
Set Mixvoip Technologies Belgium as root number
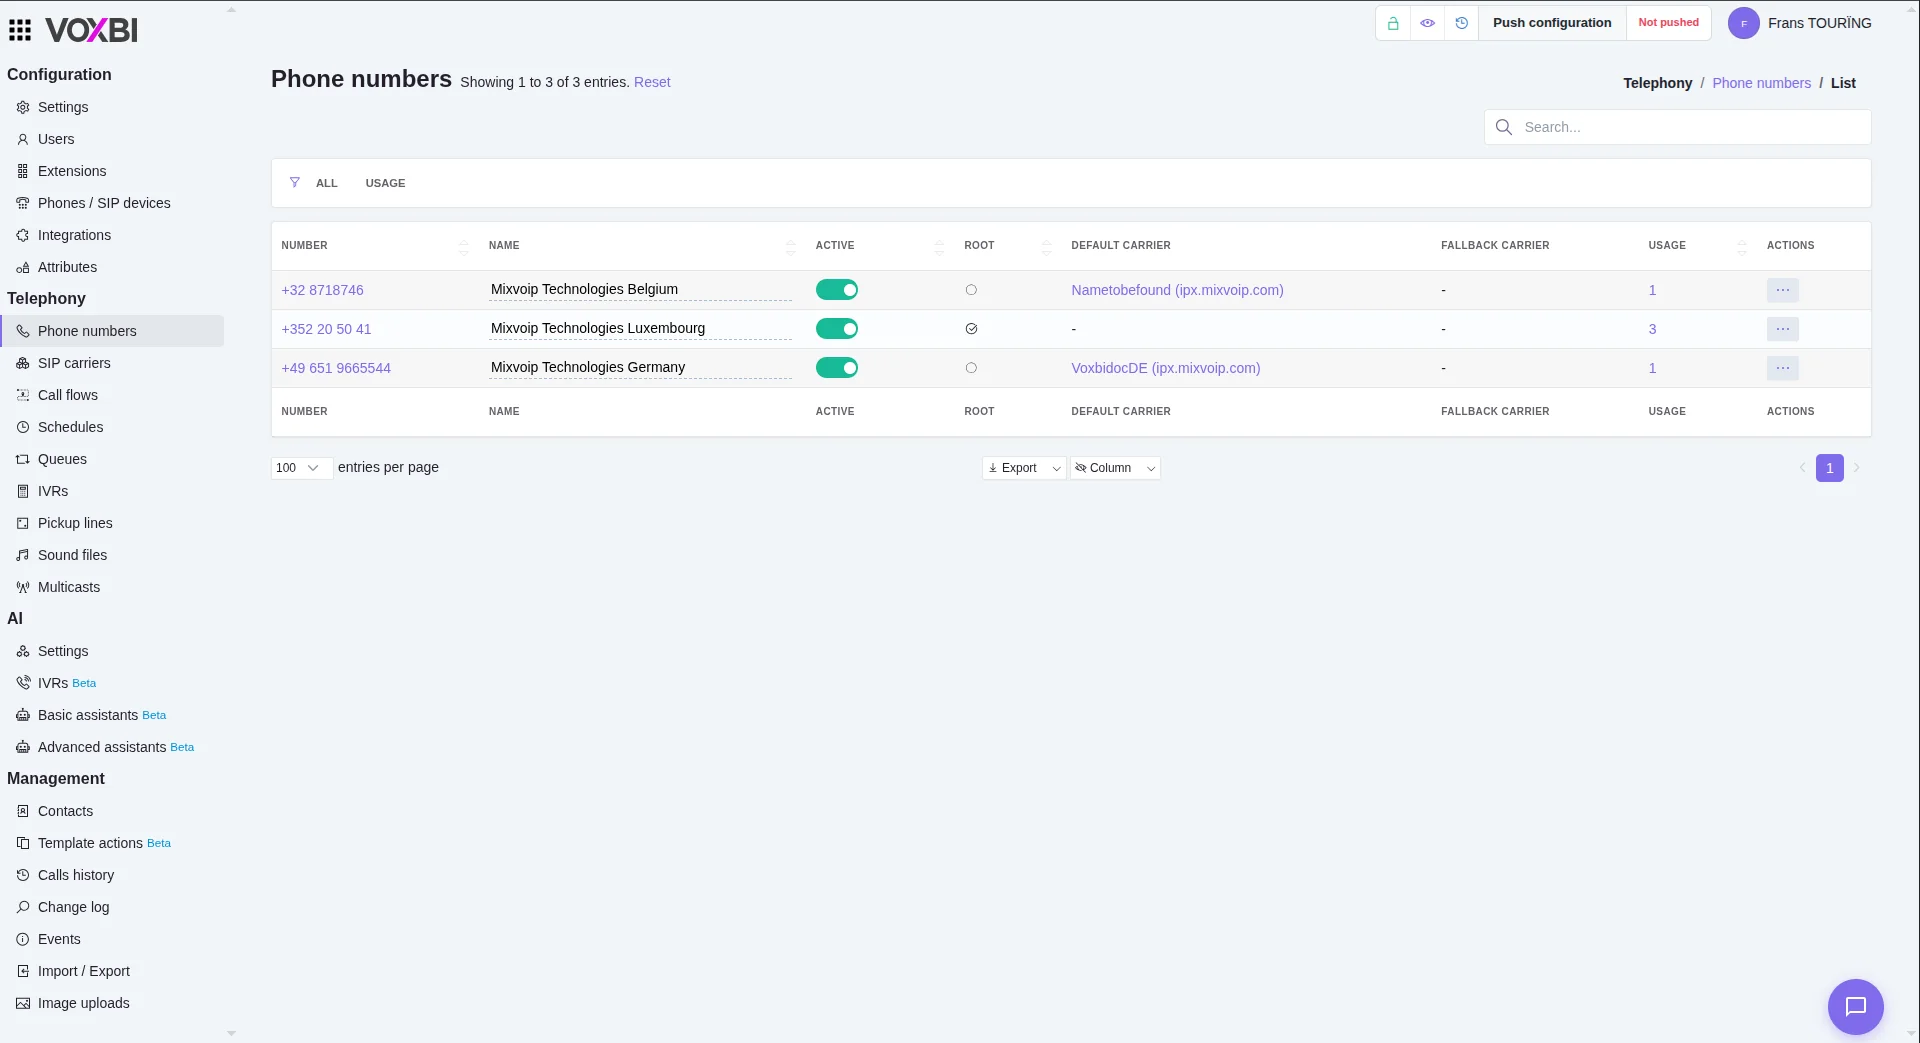point(971,290)
